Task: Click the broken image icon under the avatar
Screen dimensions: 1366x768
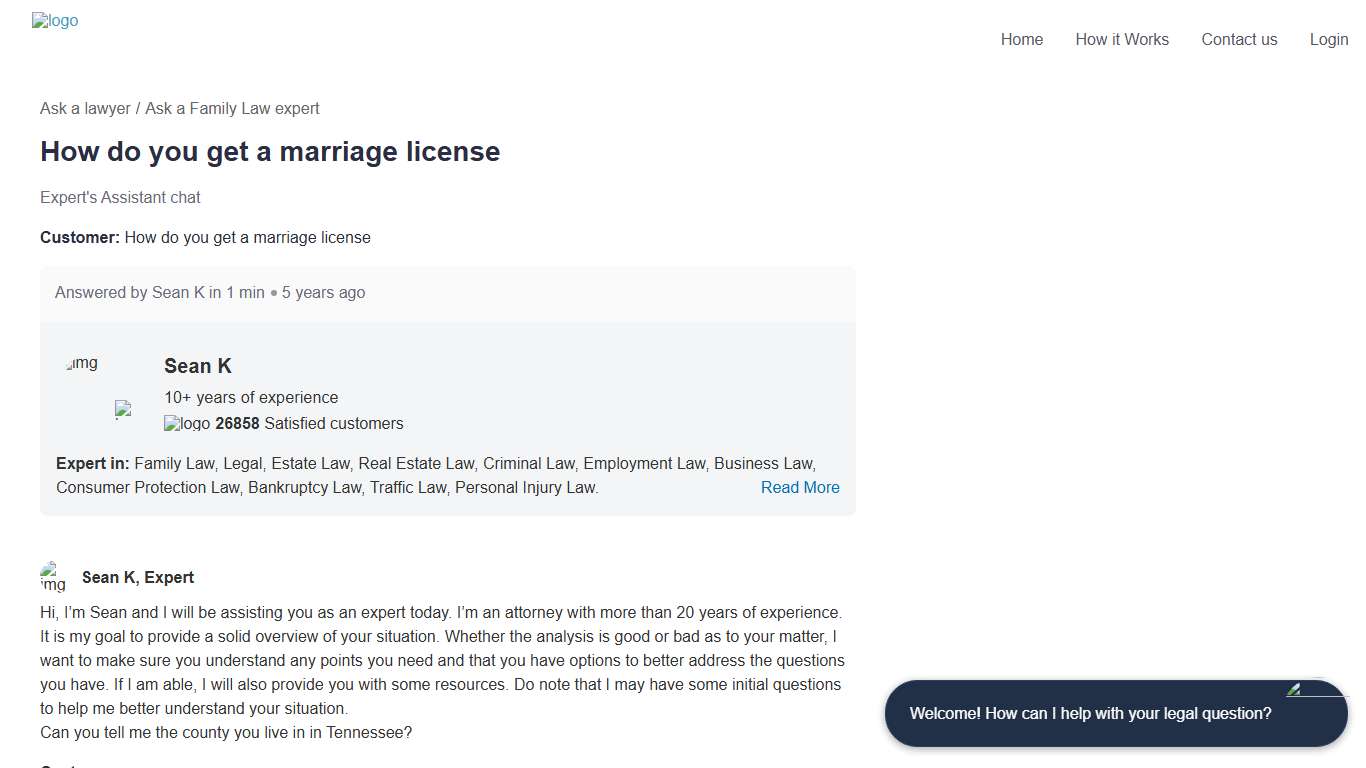Action: click(x=123, y=409)
